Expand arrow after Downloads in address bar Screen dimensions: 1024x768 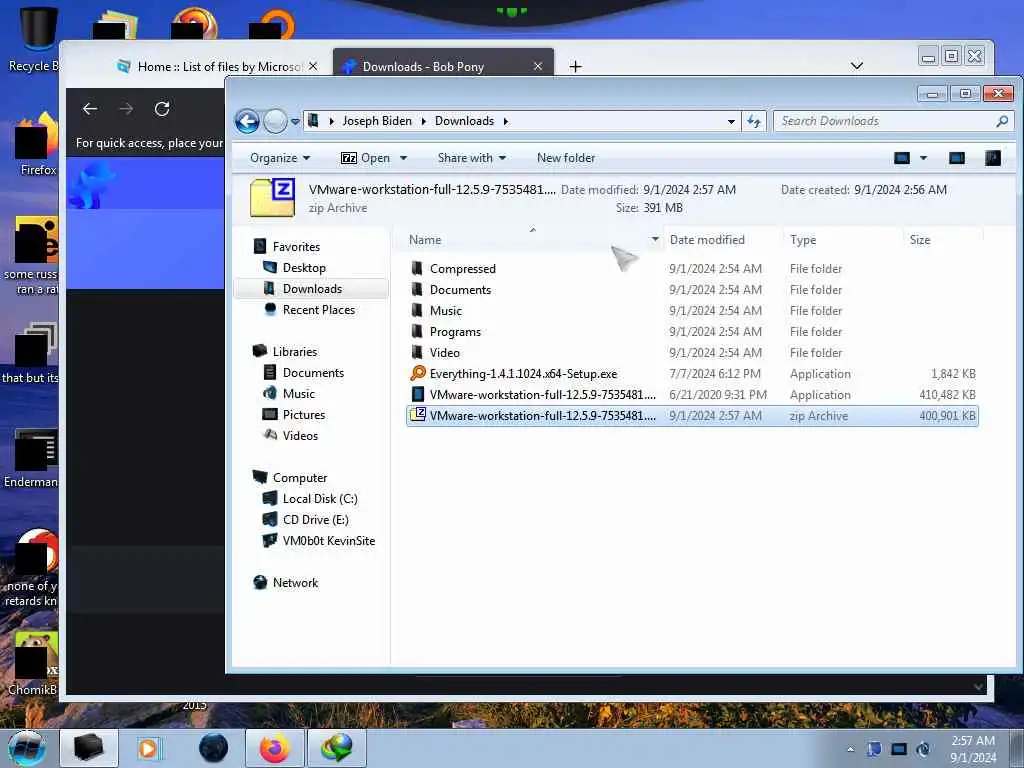(505, 121)
